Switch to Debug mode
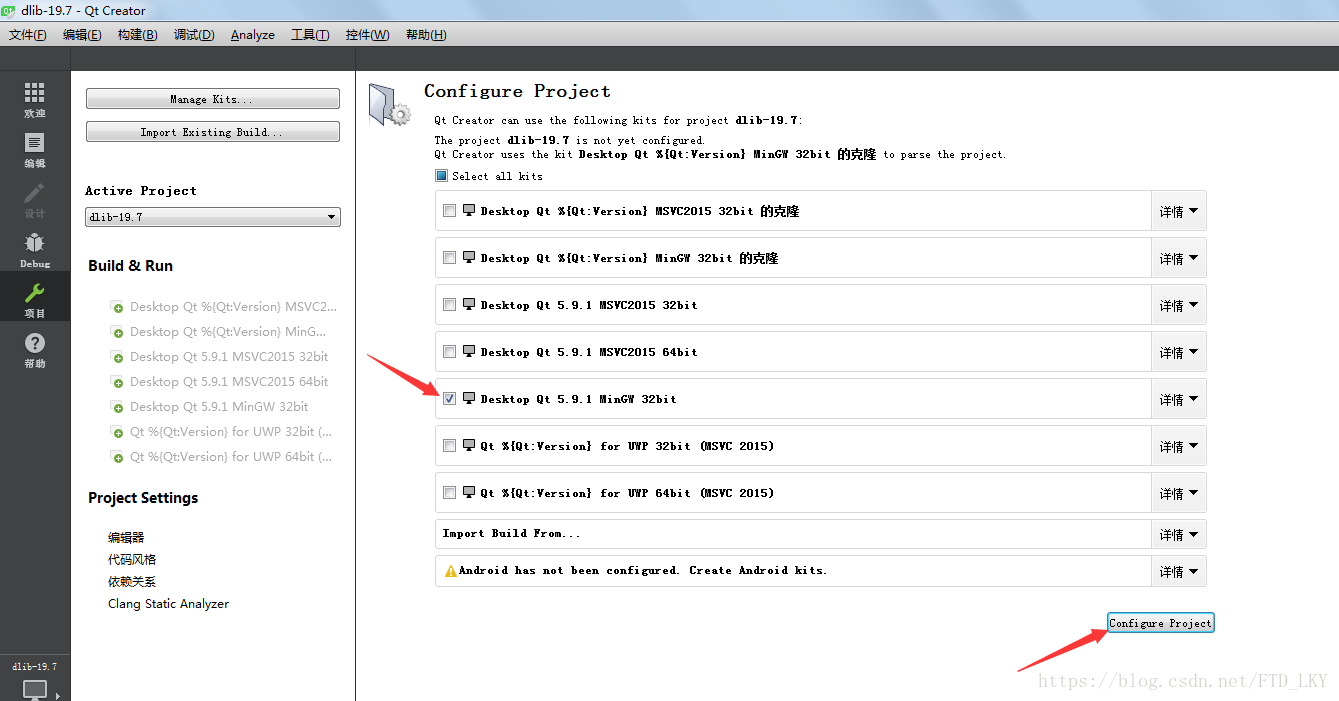This screenshot has height=701, width=1339. point(35,250)
